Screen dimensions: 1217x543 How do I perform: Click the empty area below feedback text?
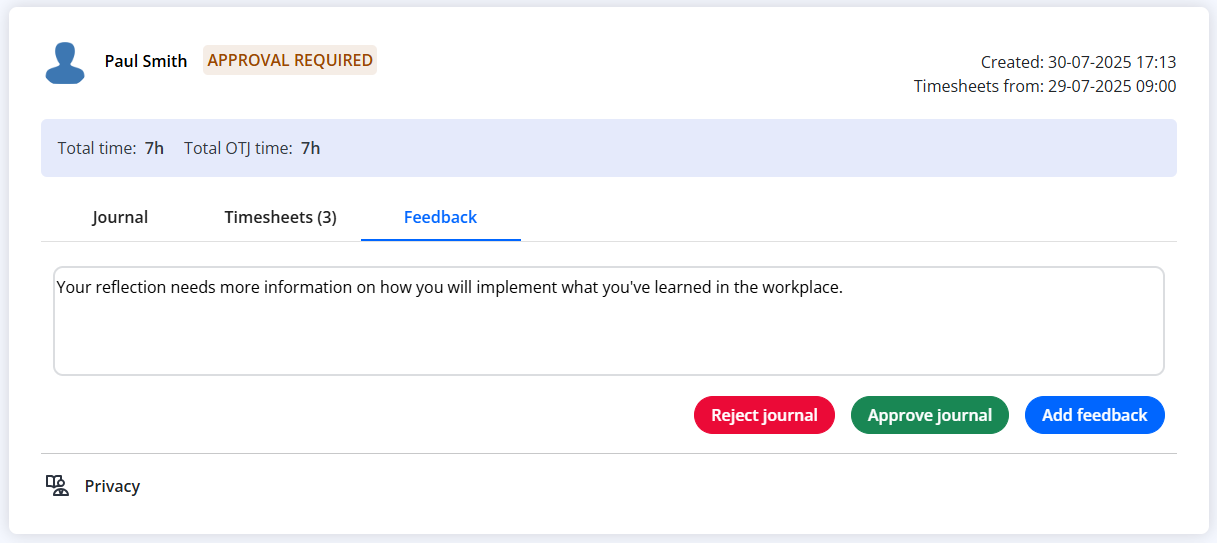point(609,338)
